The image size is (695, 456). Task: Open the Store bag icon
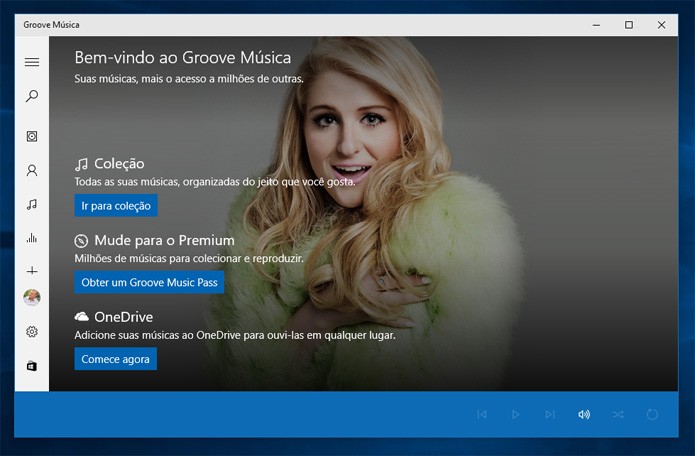(32, 366)
